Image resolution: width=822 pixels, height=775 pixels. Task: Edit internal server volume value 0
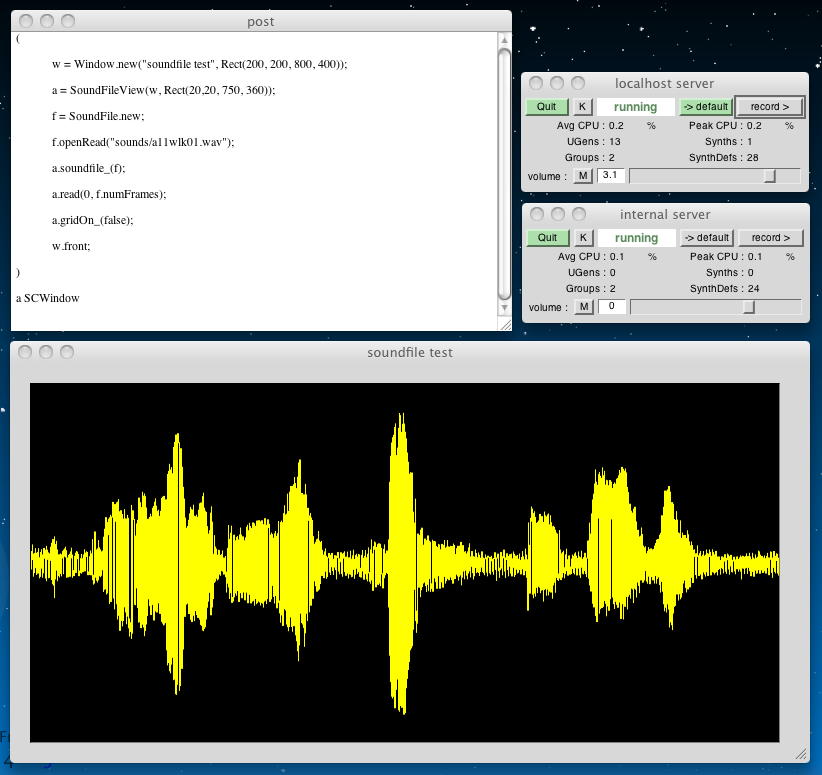(x=612, y=306)
